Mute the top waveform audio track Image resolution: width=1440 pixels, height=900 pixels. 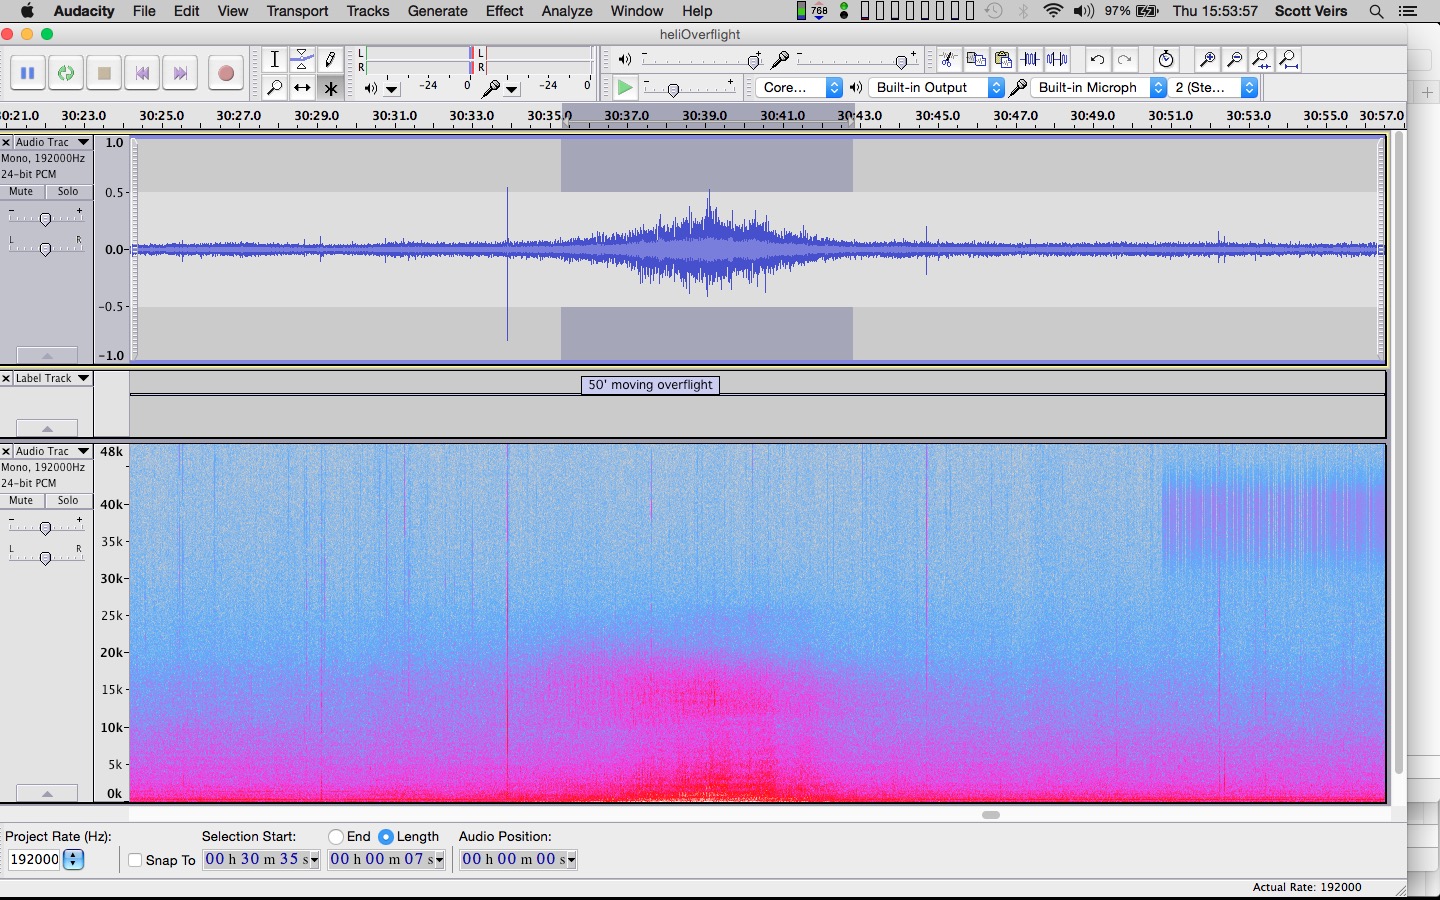[x=22, y=192]
